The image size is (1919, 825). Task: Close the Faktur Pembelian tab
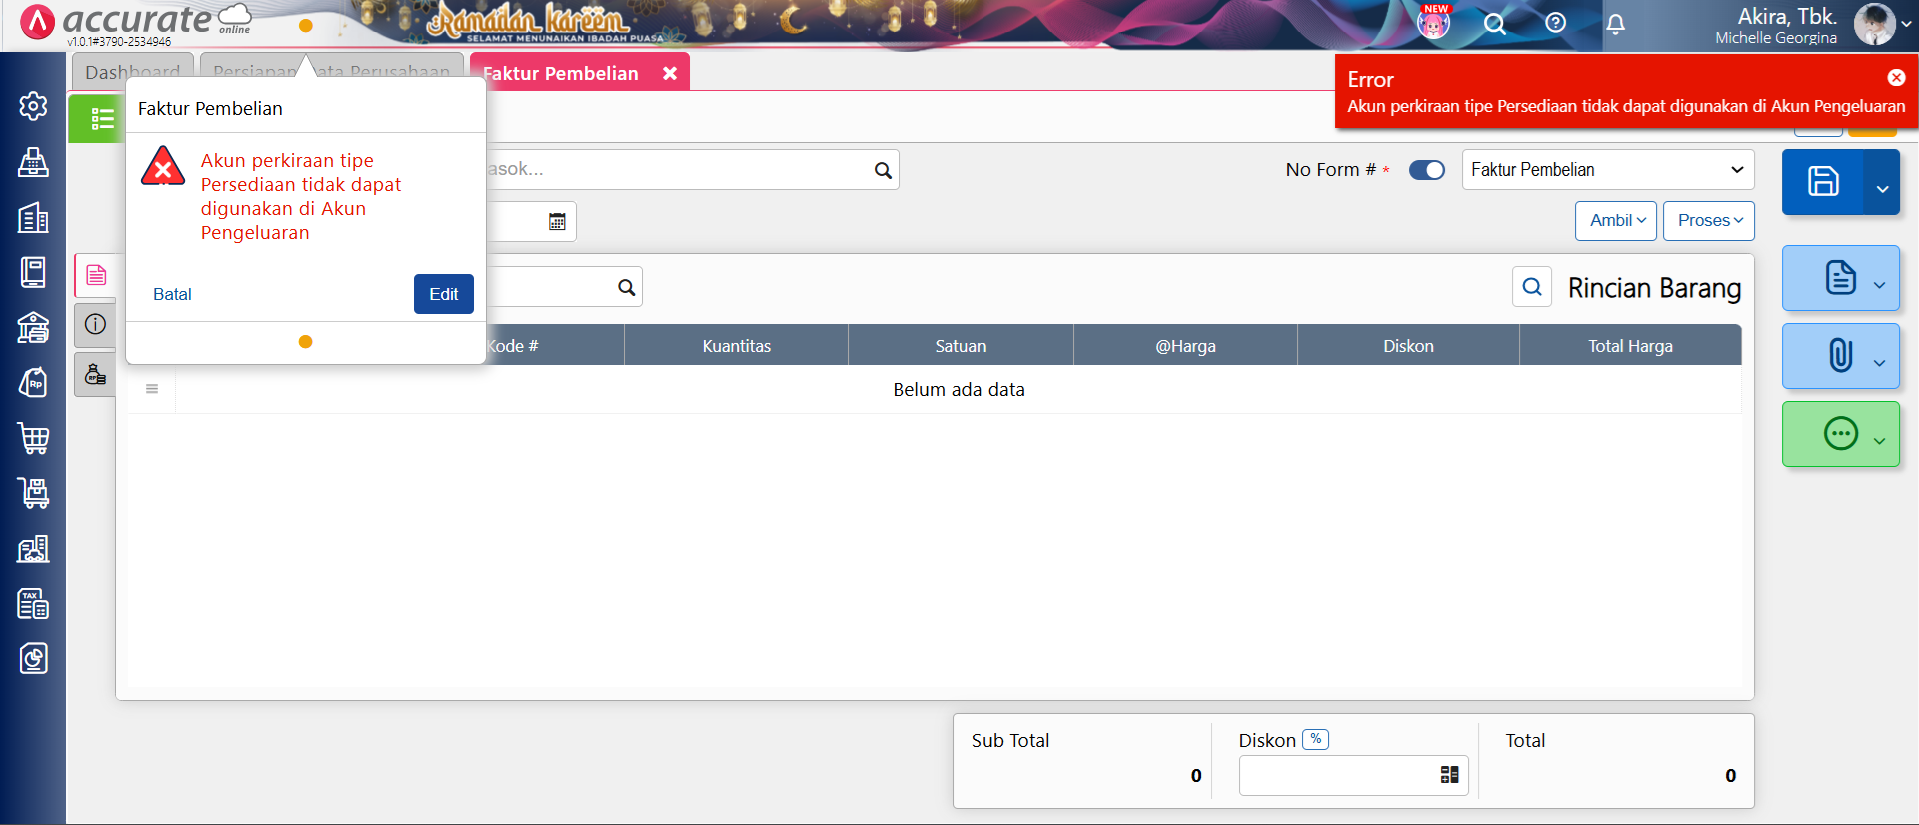pyautogui.click(x=670, y=73)
